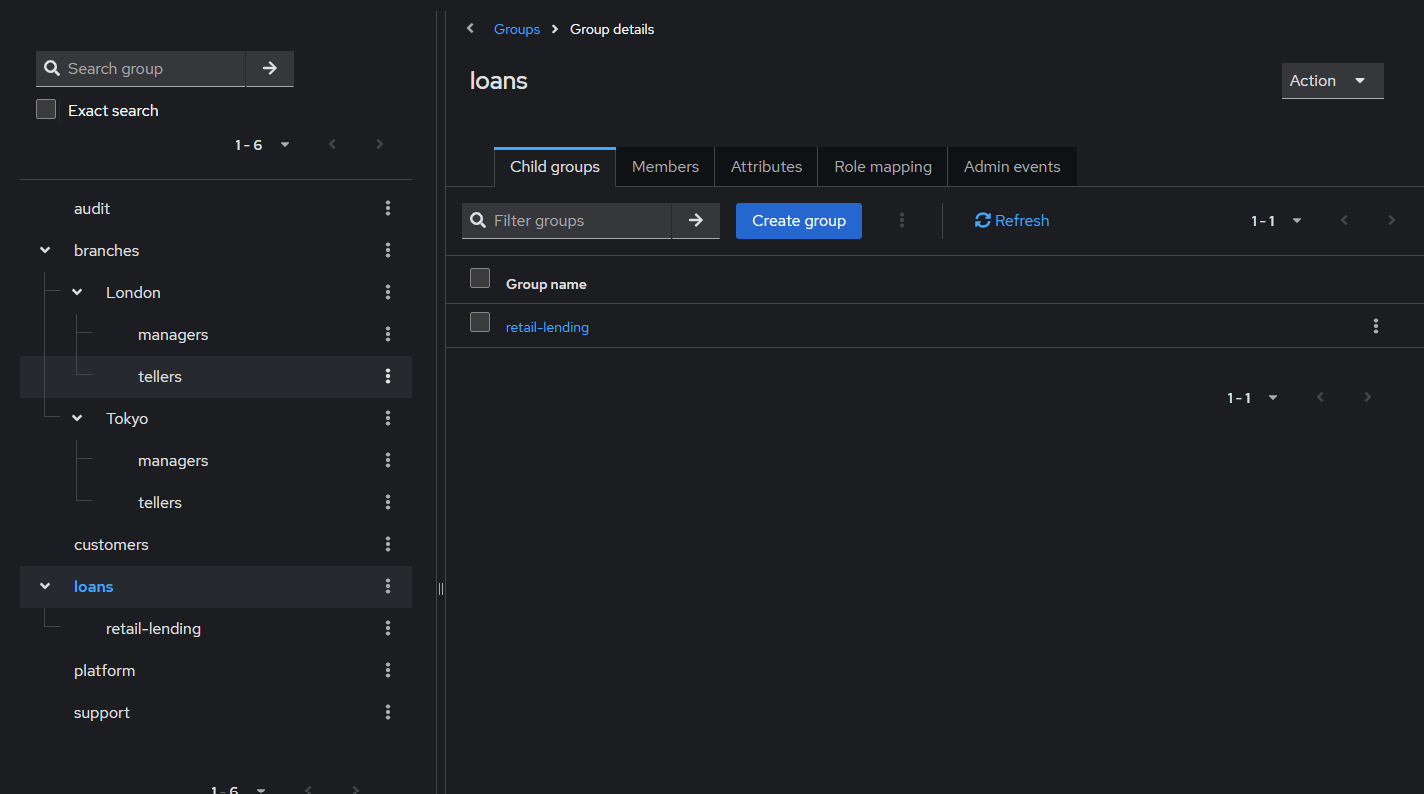Open kebab menu for Tokyo tellers

388,502
